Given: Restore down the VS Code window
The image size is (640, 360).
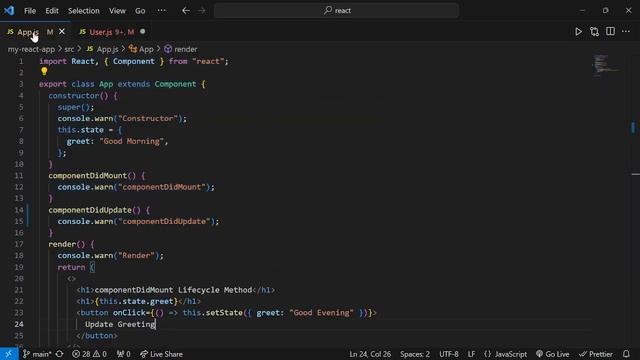Looking at the screenshot, I should point(606,11).
